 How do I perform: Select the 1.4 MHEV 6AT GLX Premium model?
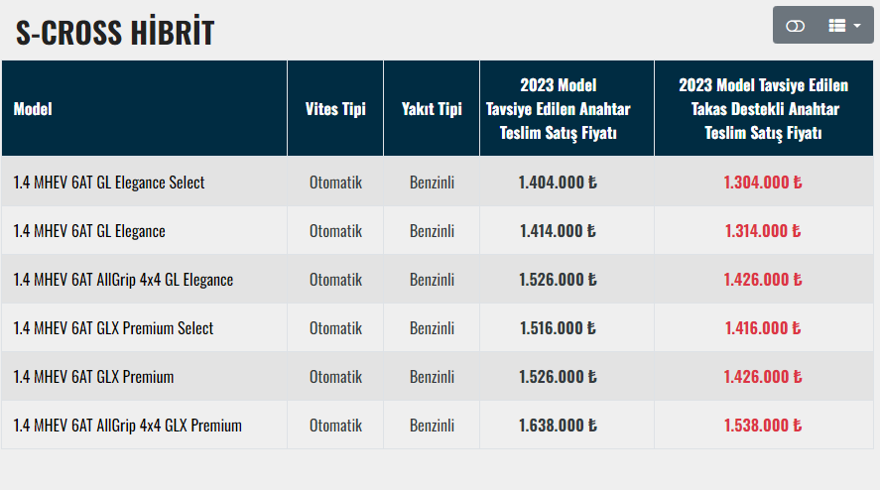pos(93,377)
